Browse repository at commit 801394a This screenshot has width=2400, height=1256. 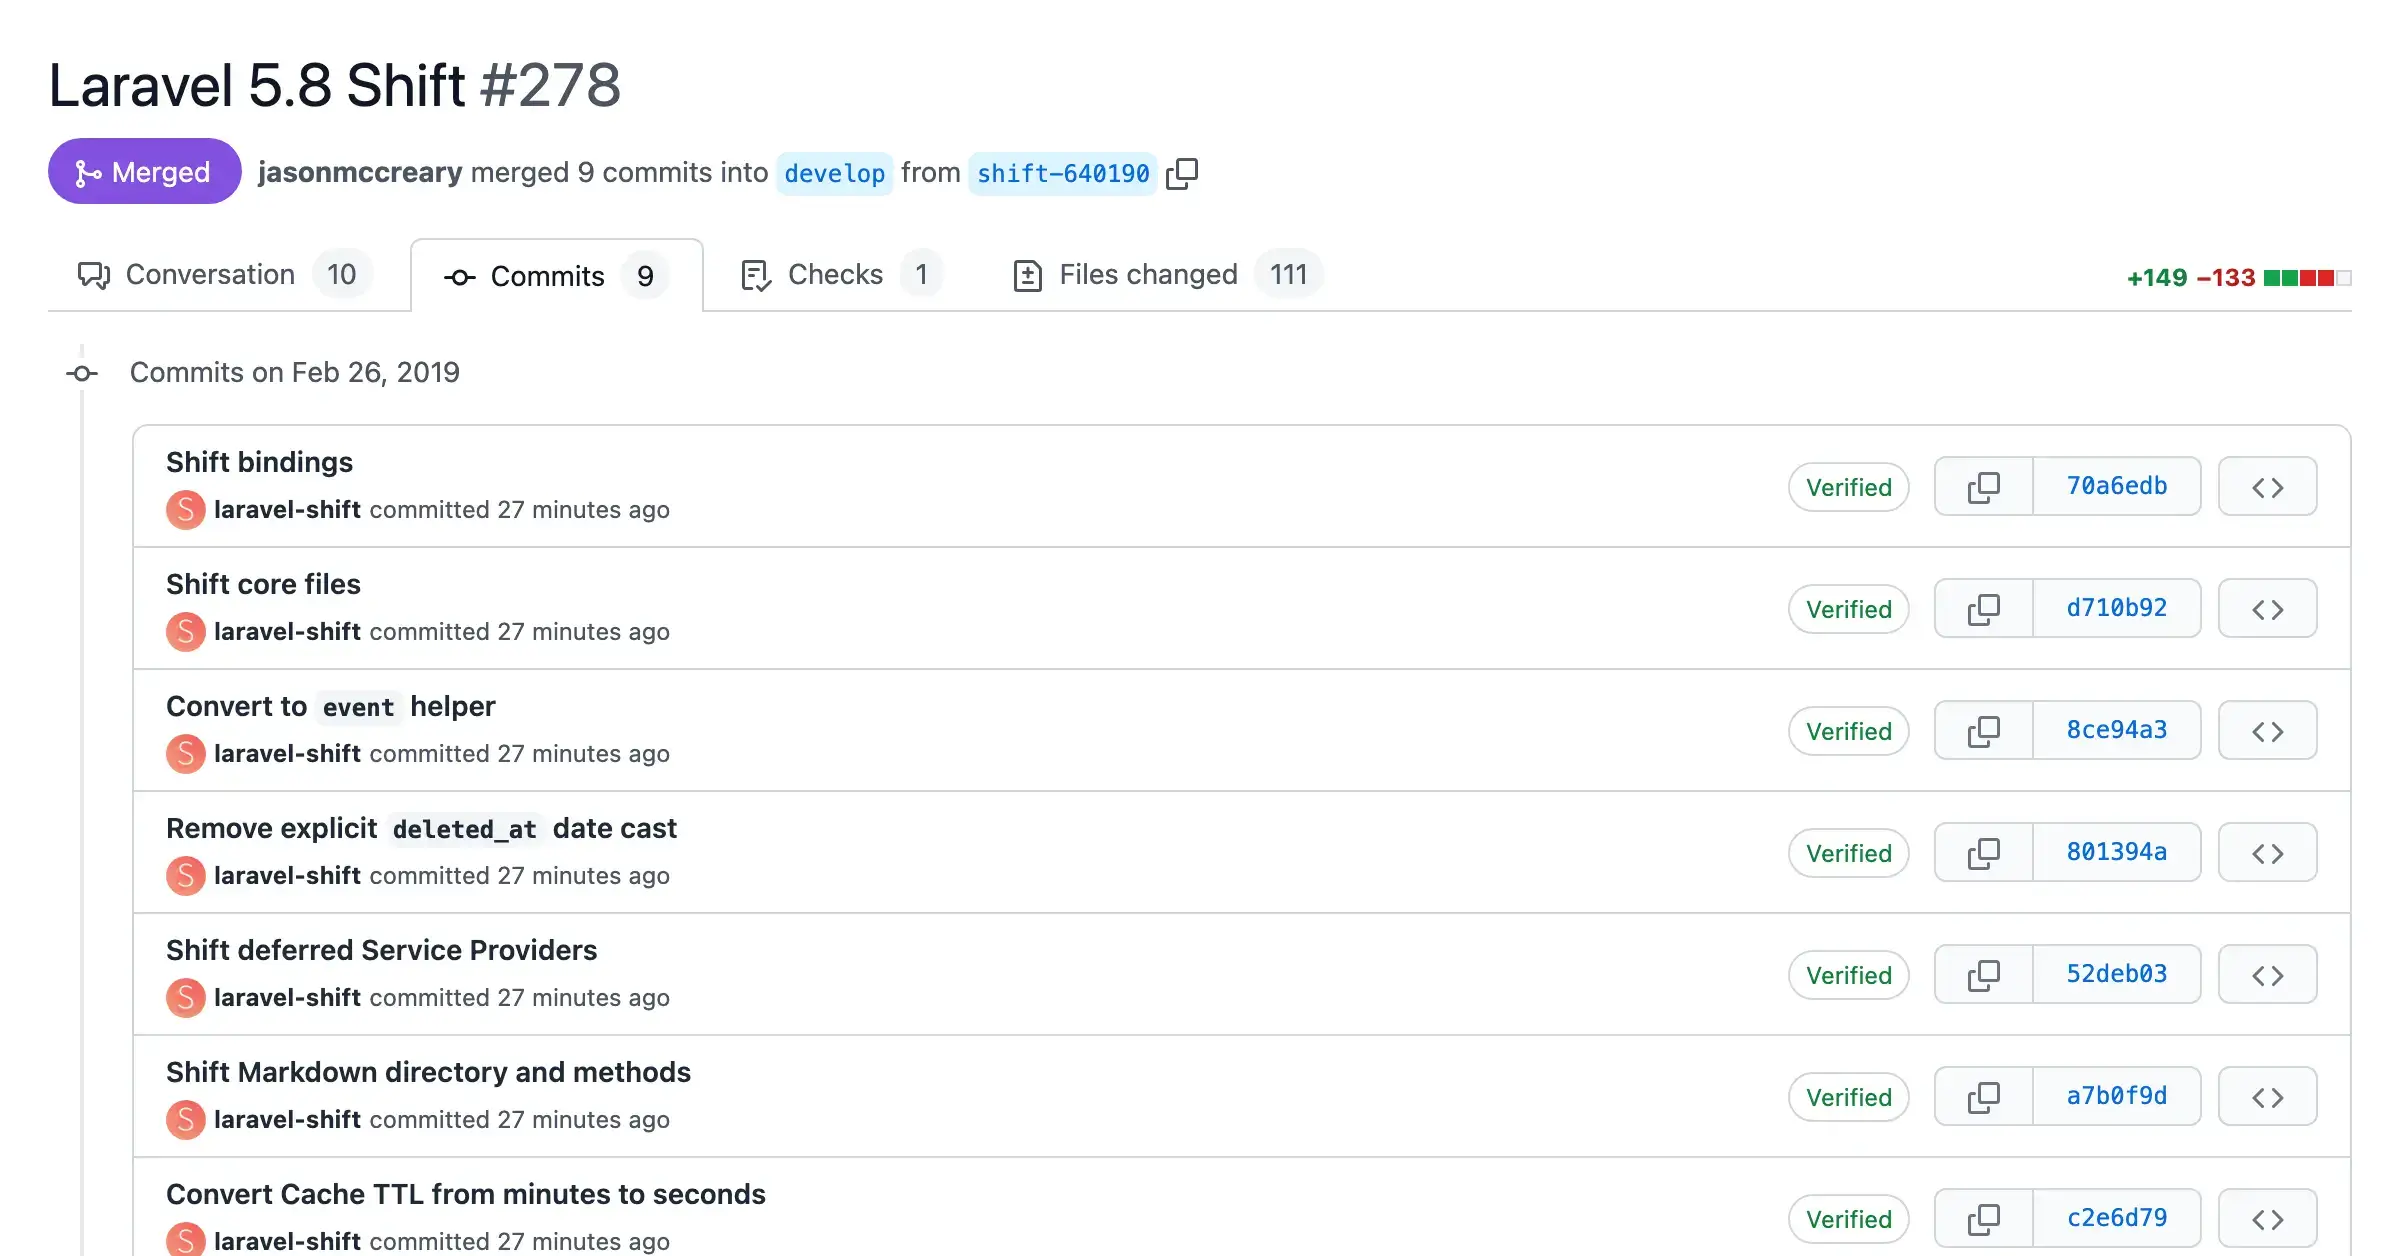[2267, 853]
